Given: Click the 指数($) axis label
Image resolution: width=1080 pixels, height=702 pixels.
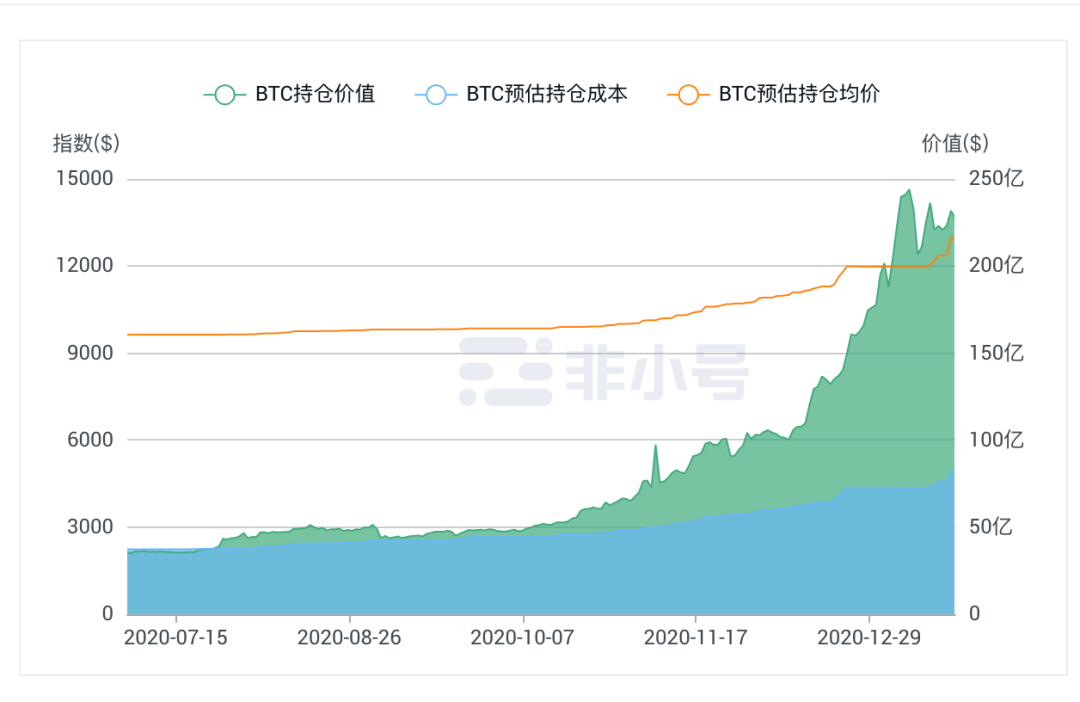Looking at the screenshot, I should (86, 143).
